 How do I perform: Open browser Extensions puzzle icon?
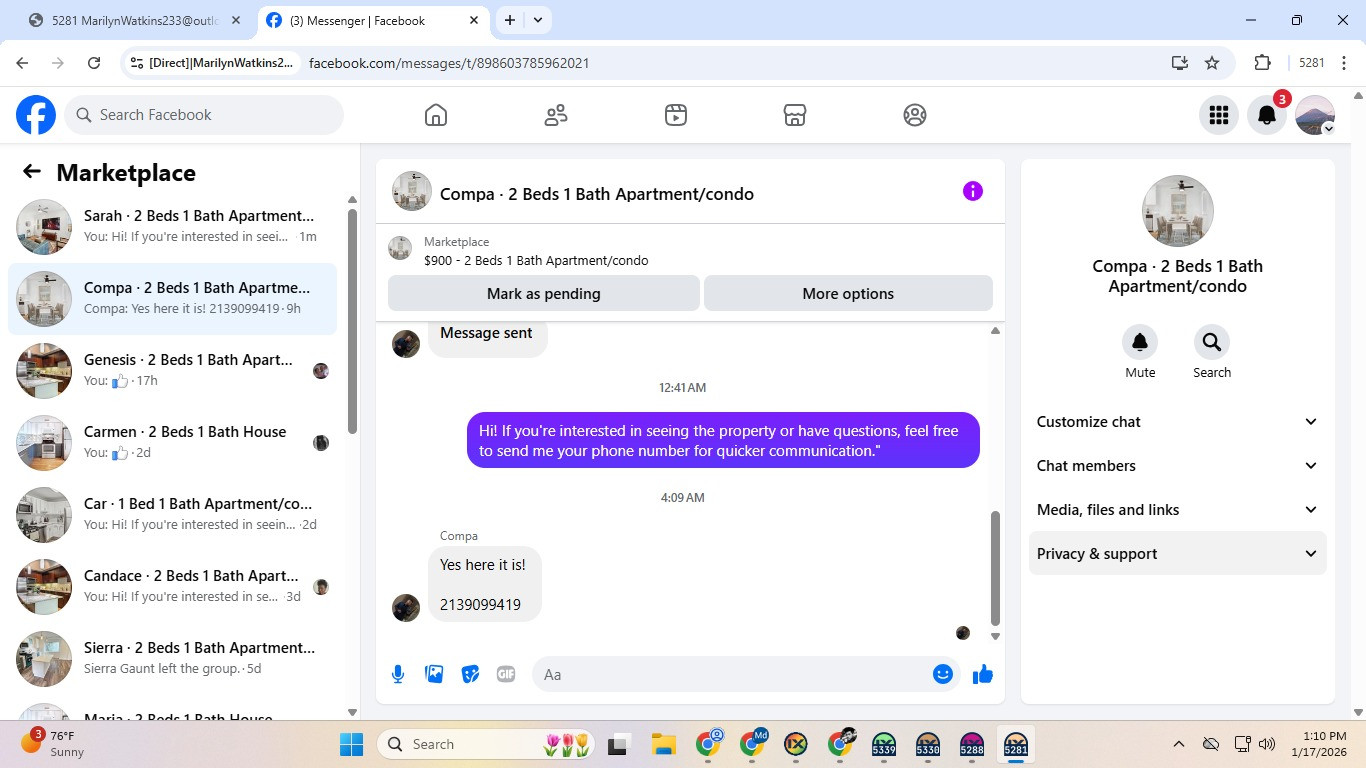pos(1262,63)
